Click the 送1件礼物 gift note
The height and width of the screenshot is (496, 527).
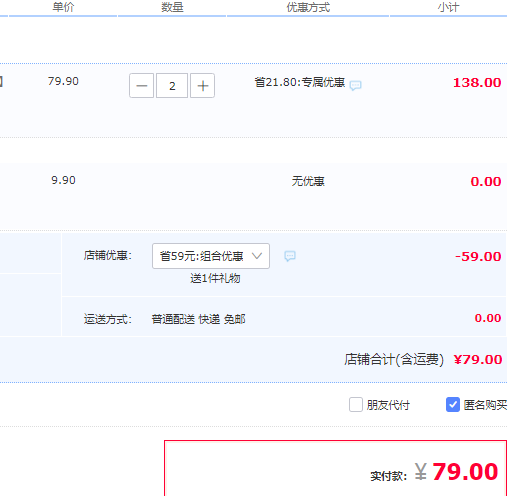pos(215,278)
